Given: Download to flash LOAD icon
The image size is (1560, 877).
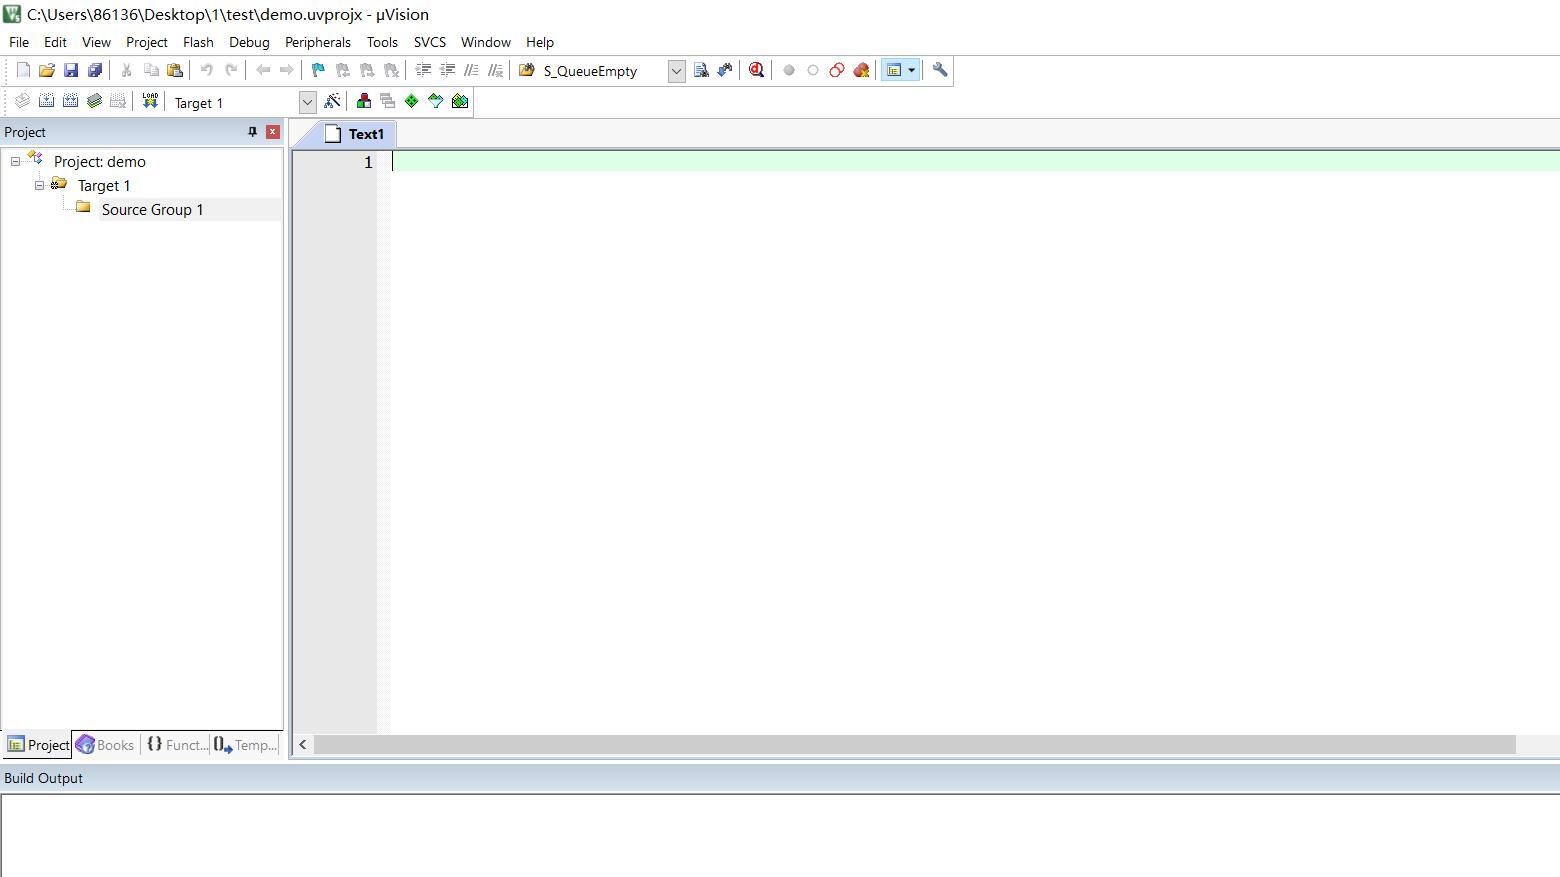Looking at the screenshot, I should (x=150, y=101).
